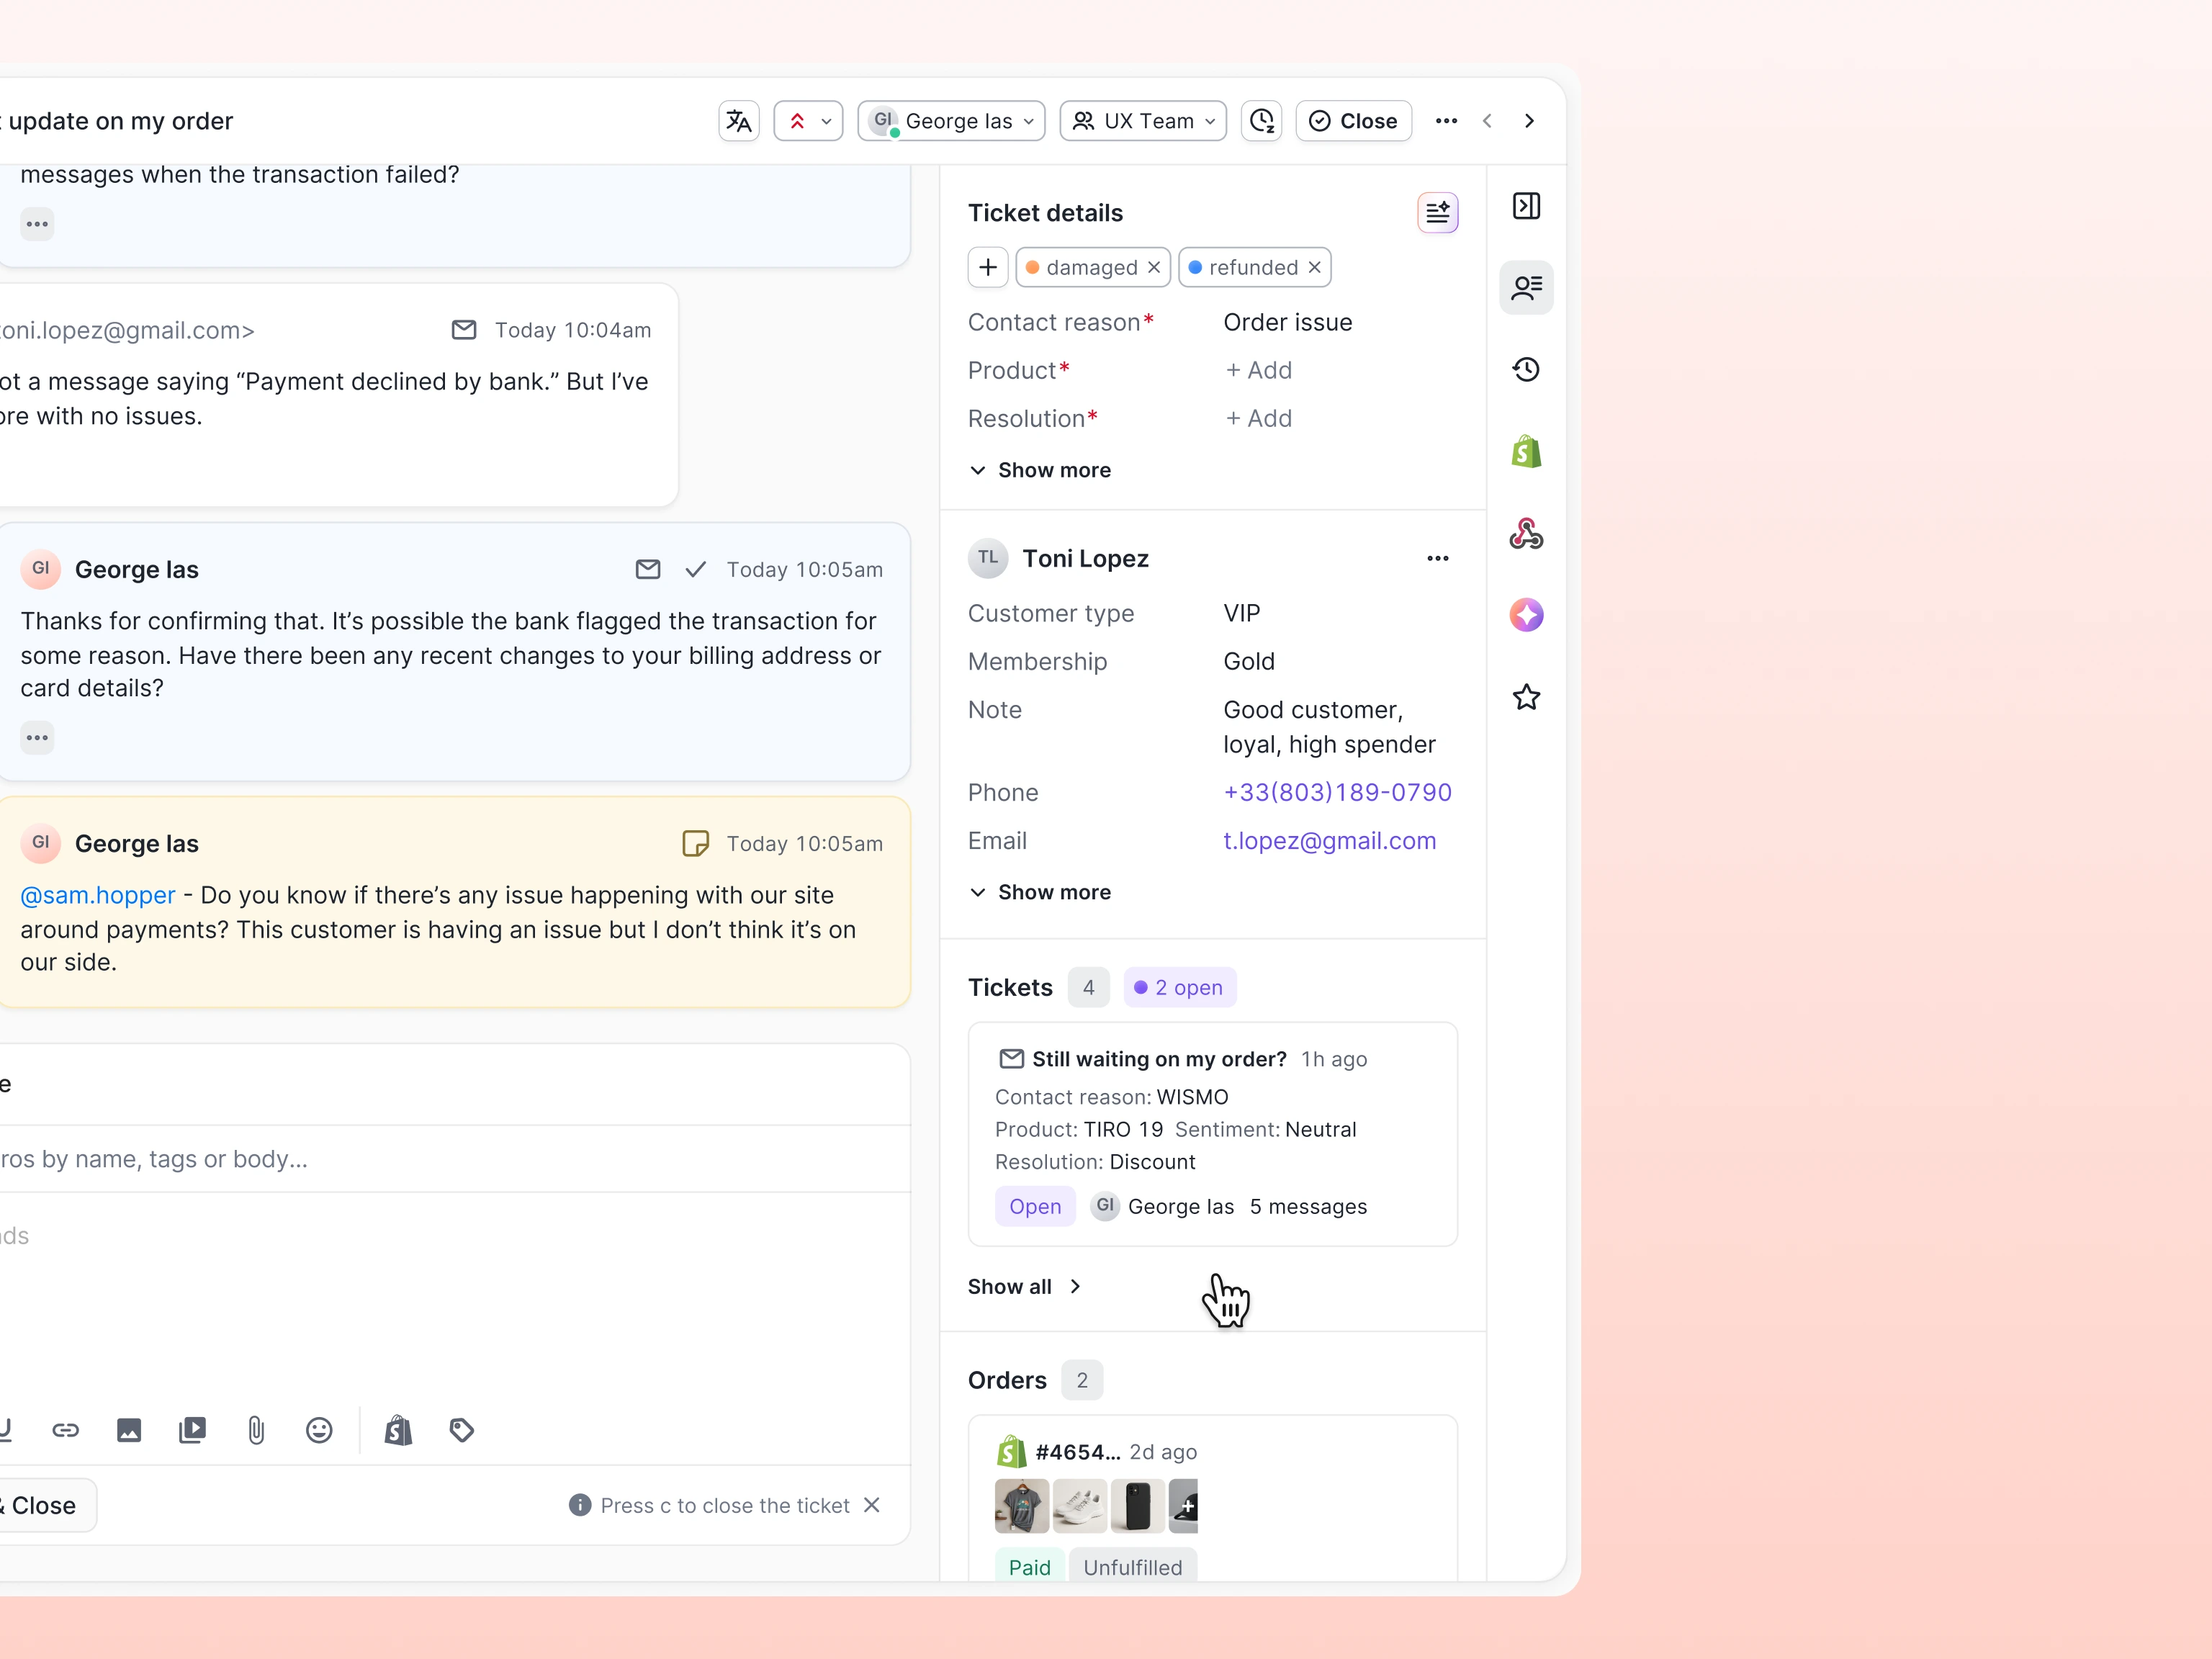Click the +more items thumbnail in order
This screenshot has height=1659, width=2212.
[x=1184, y=1506]
